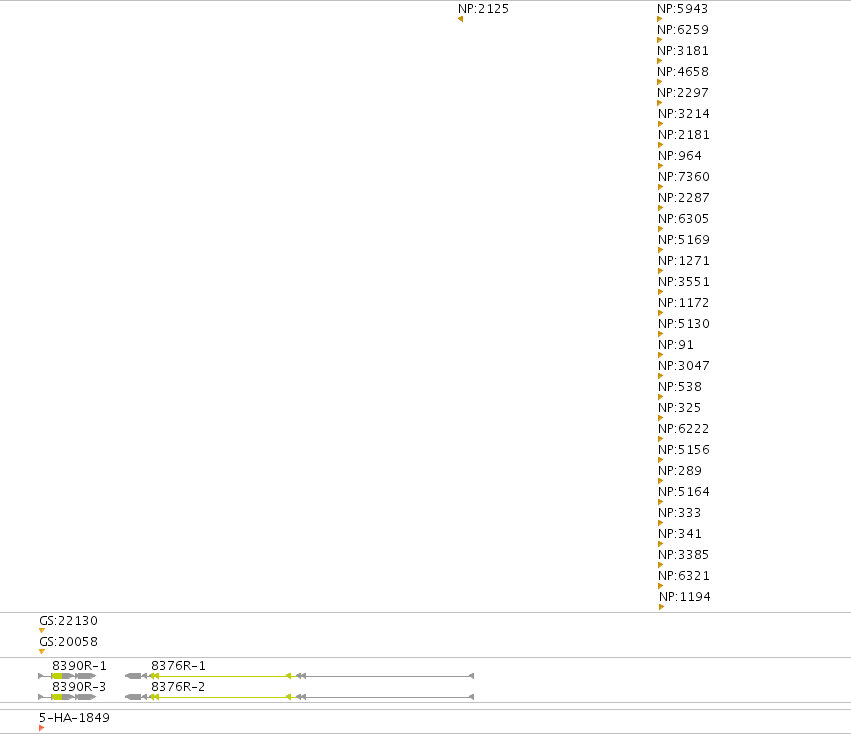Screen dimensions: 851x734
Task: Select the NP:2297 feature label
Action: point(683,93)
